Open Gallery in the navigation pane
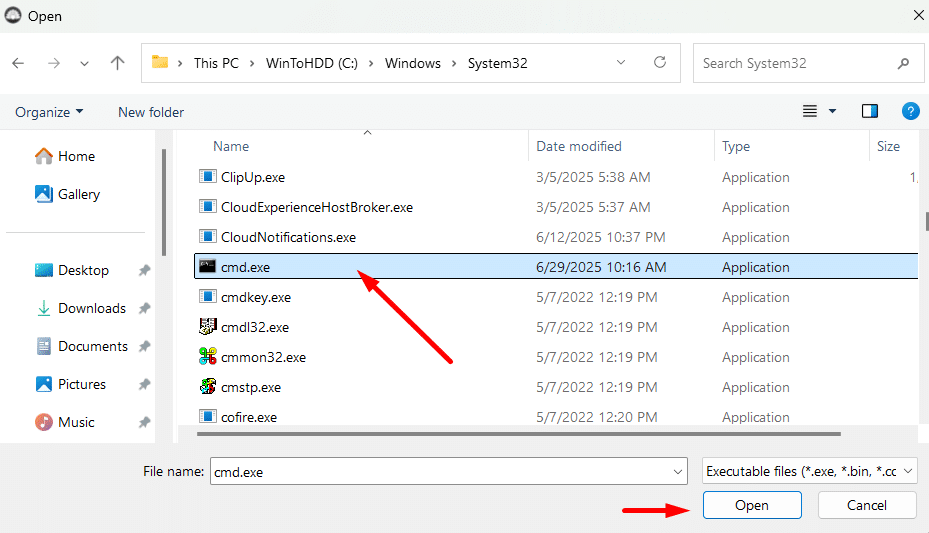This screenshot has height=533, width=929. pyautogui.click(x=67, y=194)
